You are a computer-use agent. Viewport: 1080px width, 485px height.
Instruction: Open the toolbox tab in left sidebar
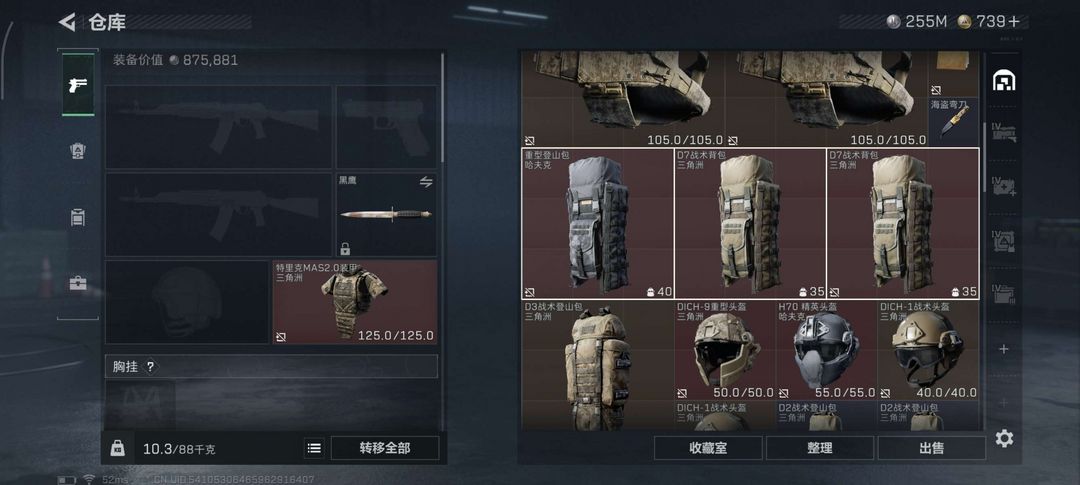pos(78,282)
